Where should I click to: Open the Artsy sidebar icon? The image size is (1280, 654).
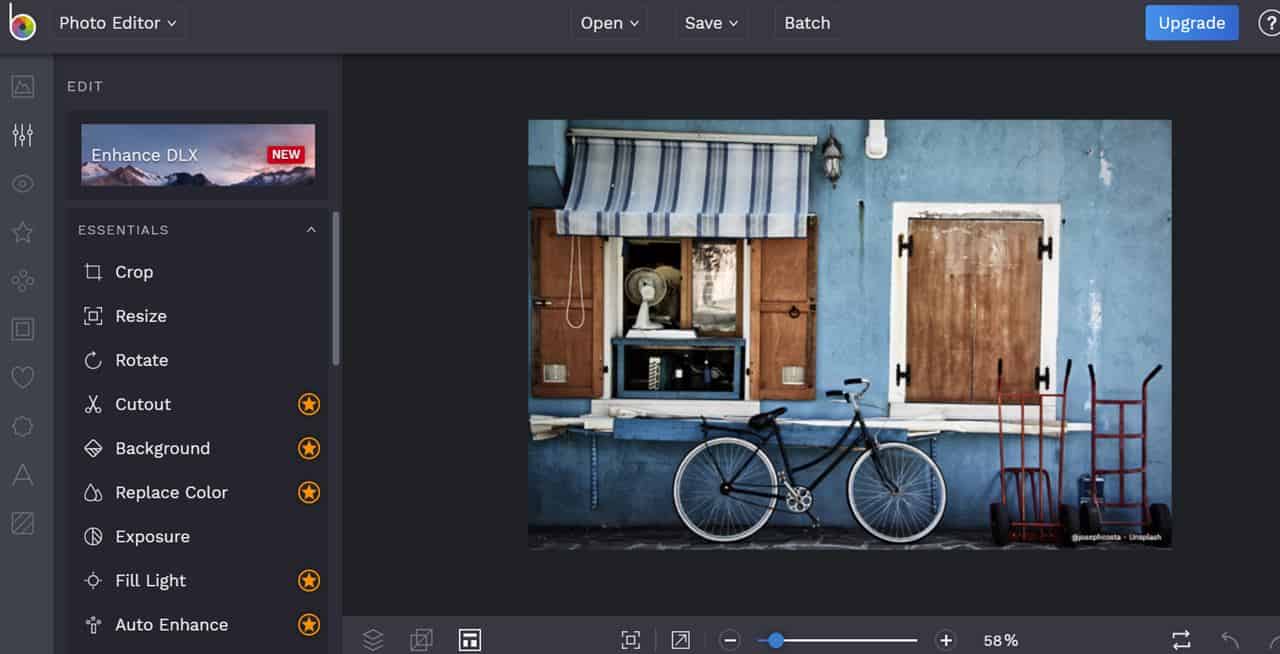(23, 281)
